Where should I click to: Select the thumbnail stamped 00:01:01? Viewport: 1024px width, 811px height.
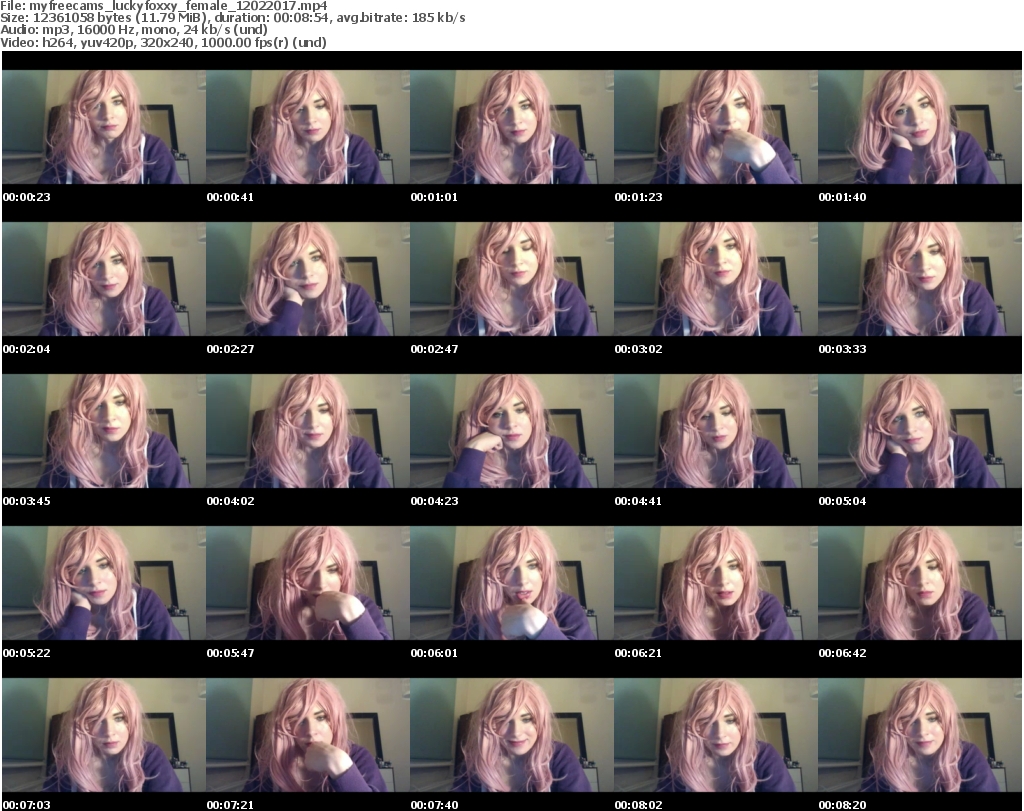[x=512, y=127]
